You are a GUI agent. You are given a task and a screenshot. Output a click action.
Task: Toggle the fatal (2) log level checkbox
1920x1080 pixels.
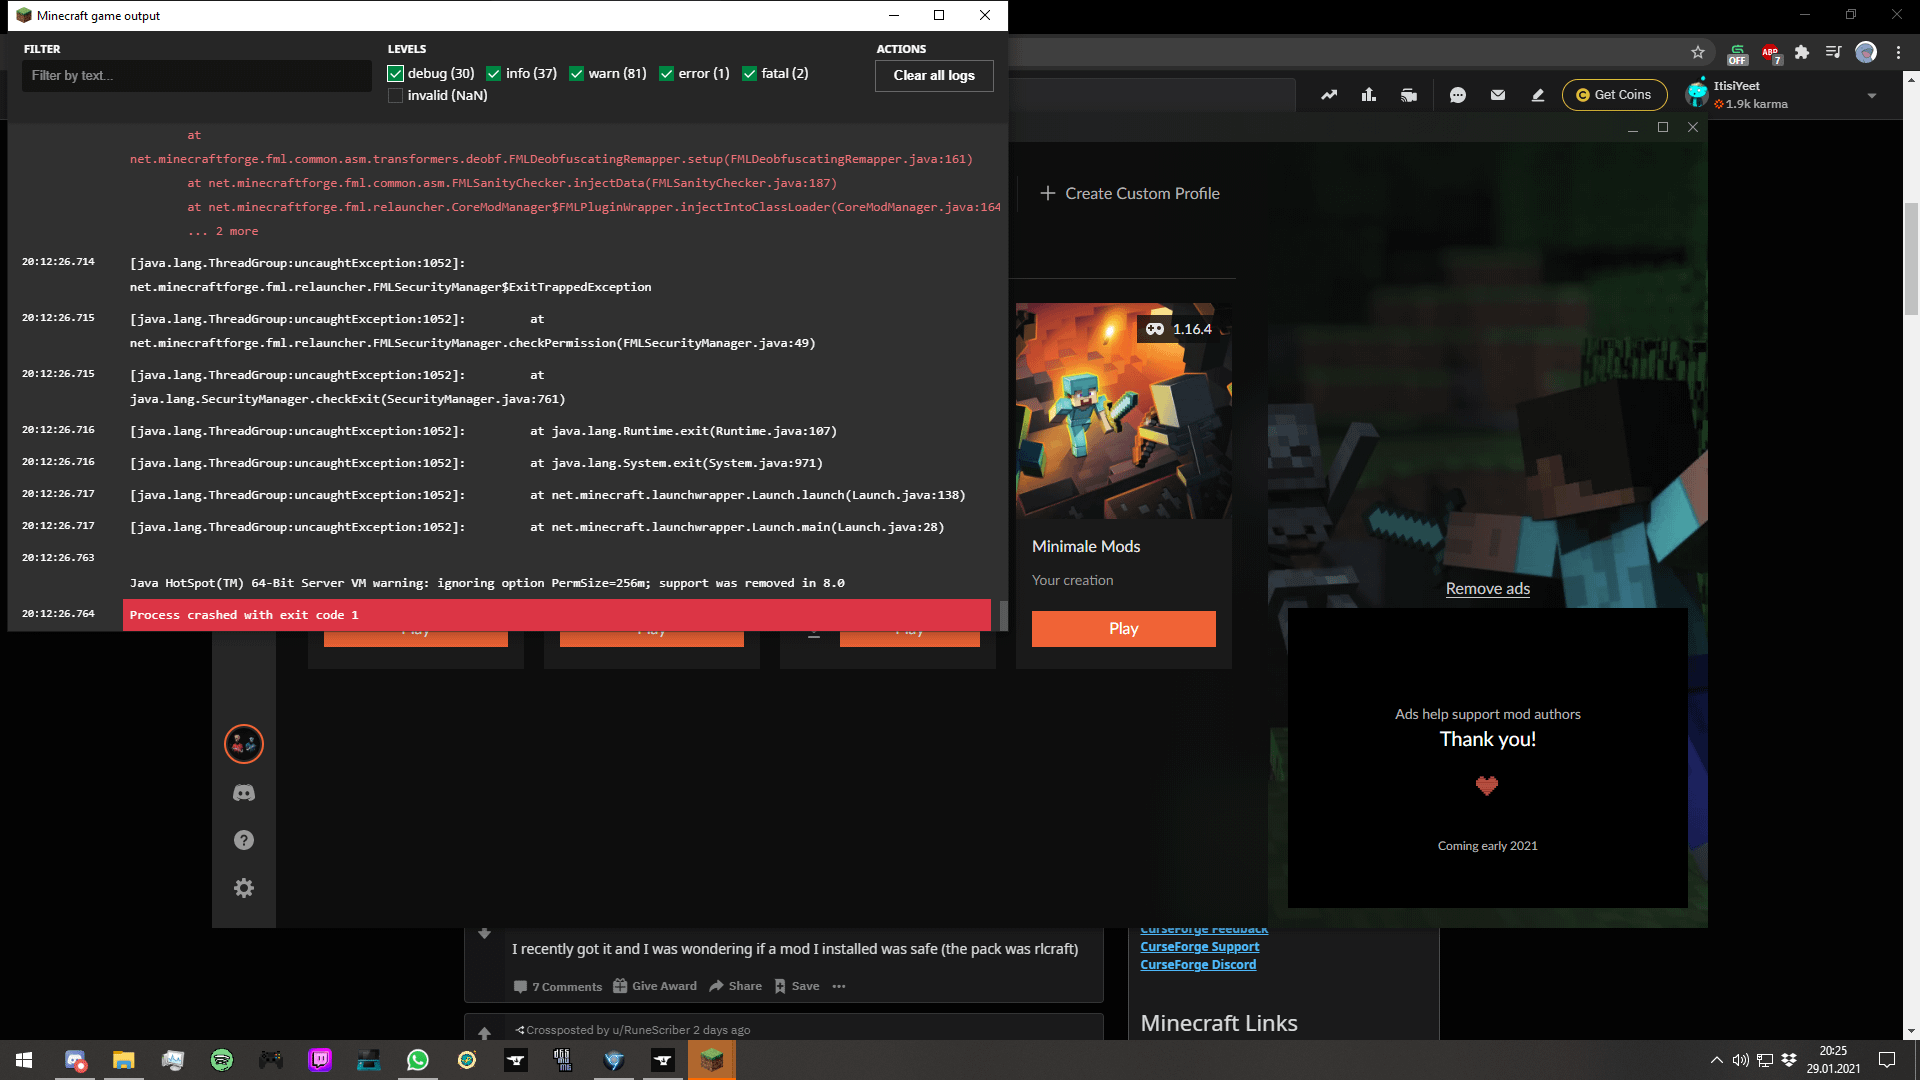749,73
